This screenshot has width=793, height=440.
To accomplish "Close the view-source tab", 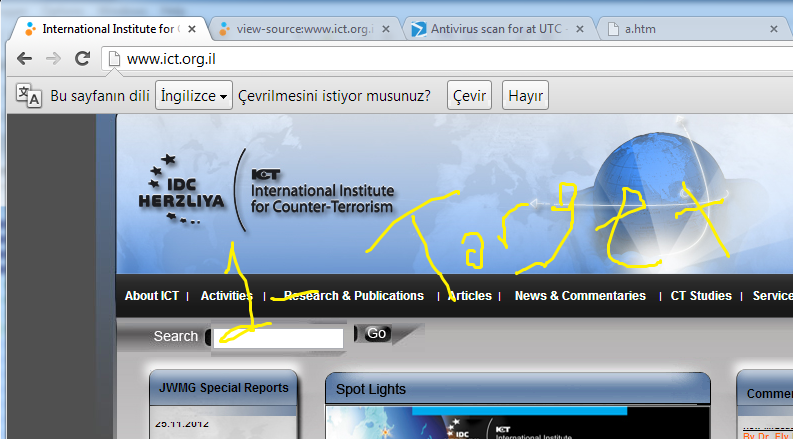I will pos(386,29).
